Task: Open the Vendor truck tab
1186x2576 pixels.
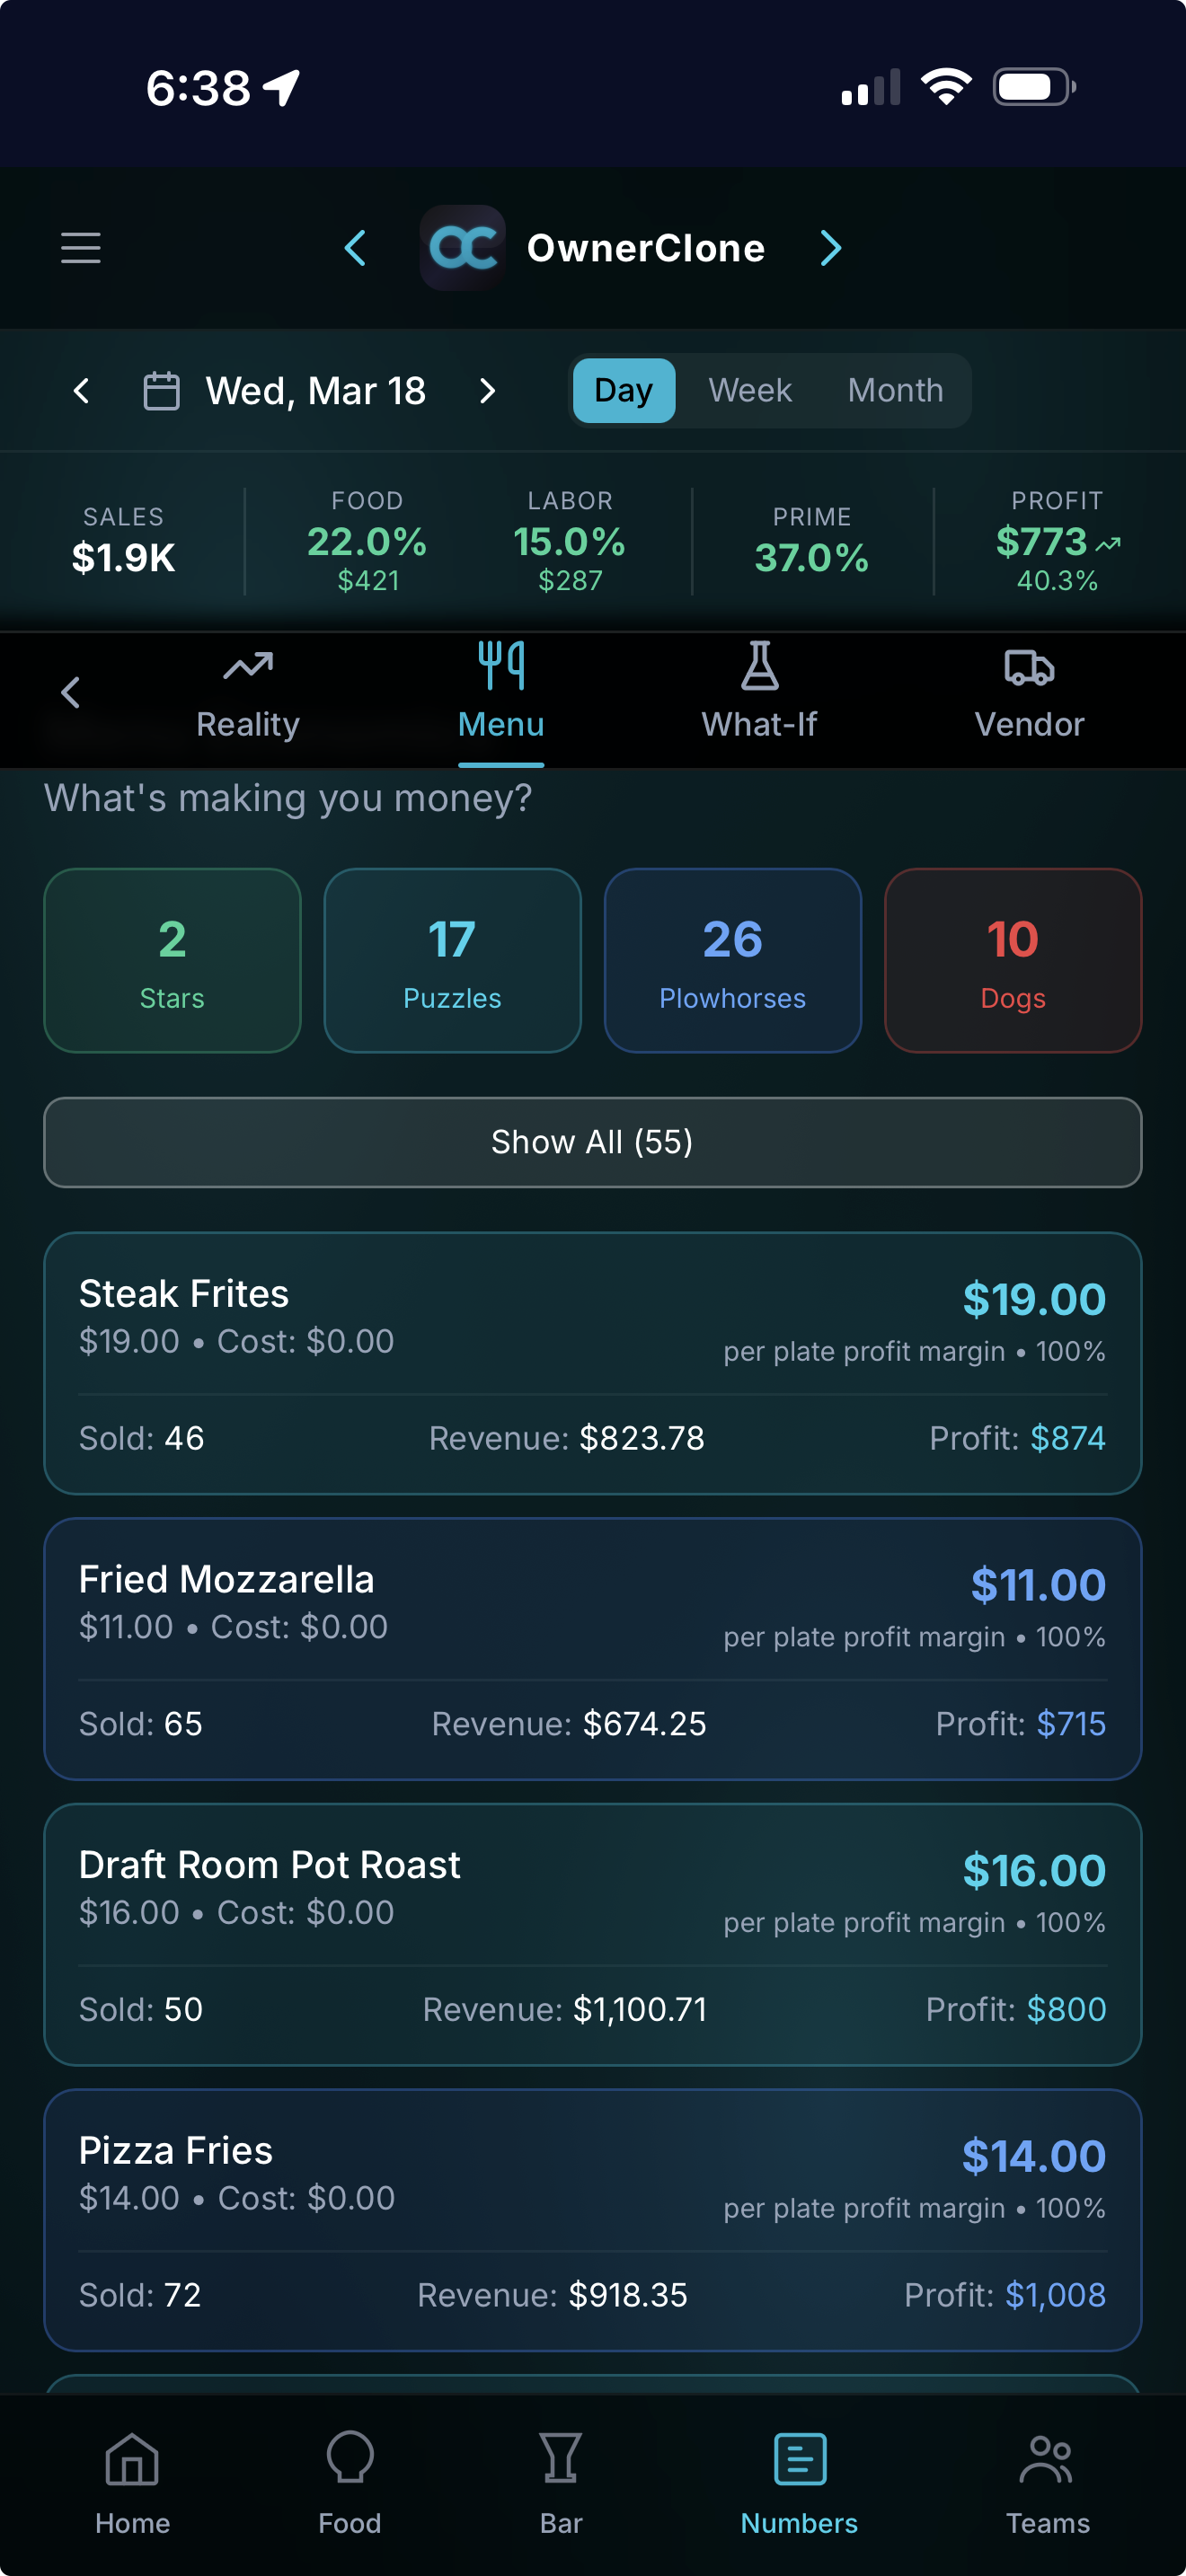Action: (1029, 692)
